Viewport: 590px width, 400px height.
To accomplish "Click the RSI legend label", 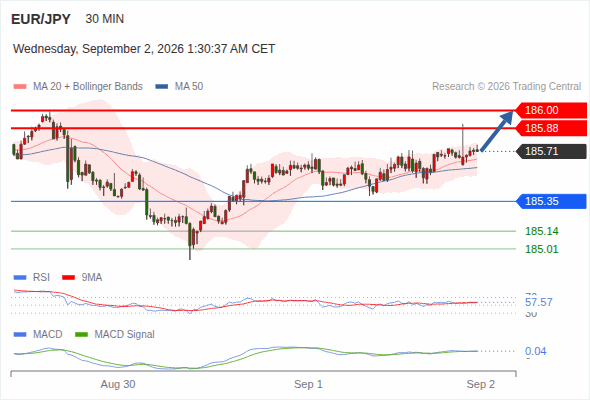I will (41, 278).
